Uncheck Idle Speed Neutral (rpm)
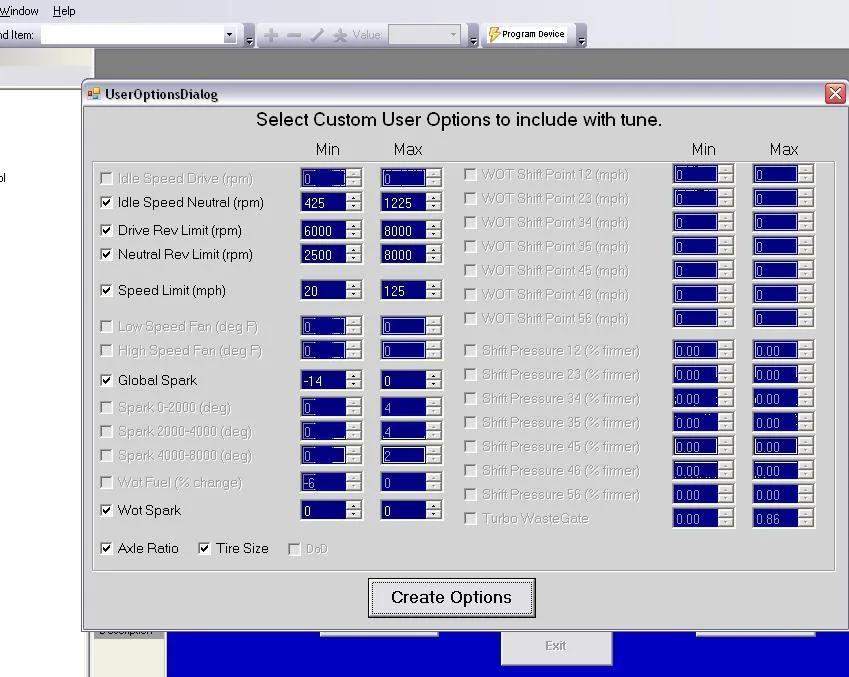849x677 pixels. pyautogui.click(x=106, y=203)
